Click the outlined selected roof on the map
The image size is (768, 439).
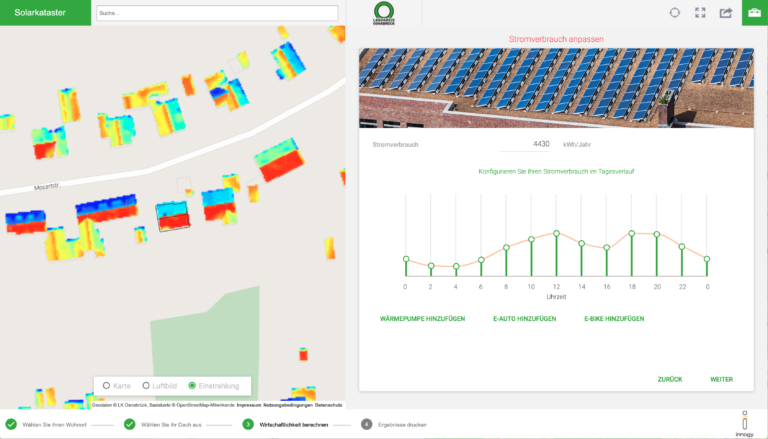pos(172,217)
